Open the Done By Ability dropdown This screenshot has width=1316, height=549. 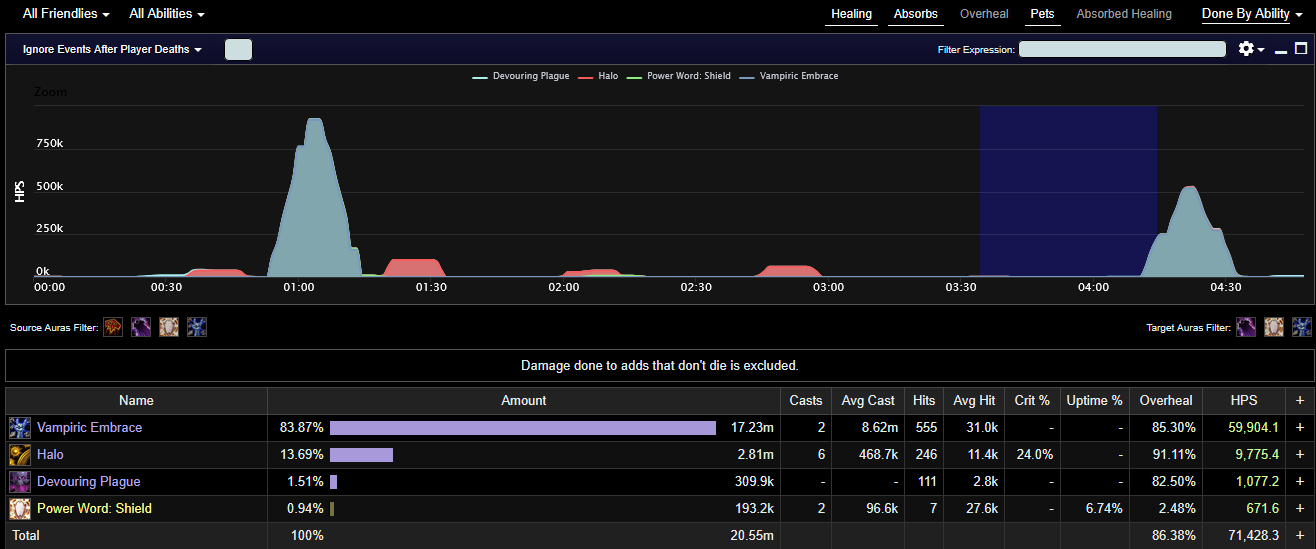click(x=1251, y=14)
